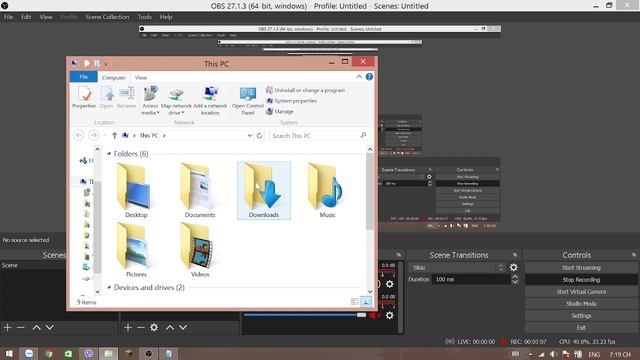Switch to the Computer ribbon tab
The height and width of the screenshot is (360, 640).
(114, 78)
